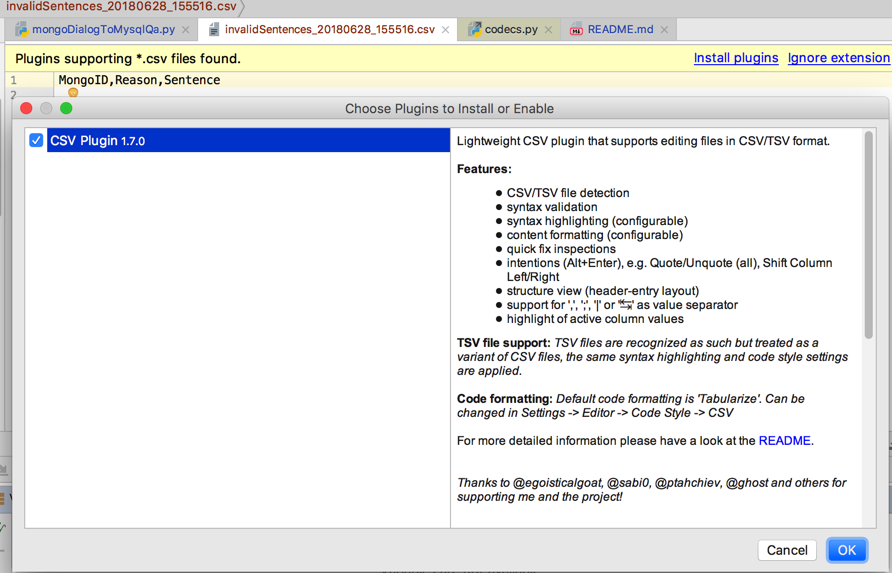The width and height of the screenshot is (892, 573).
Task: Click the 'TSV file support:' label
Action: [x=503, y=343]
